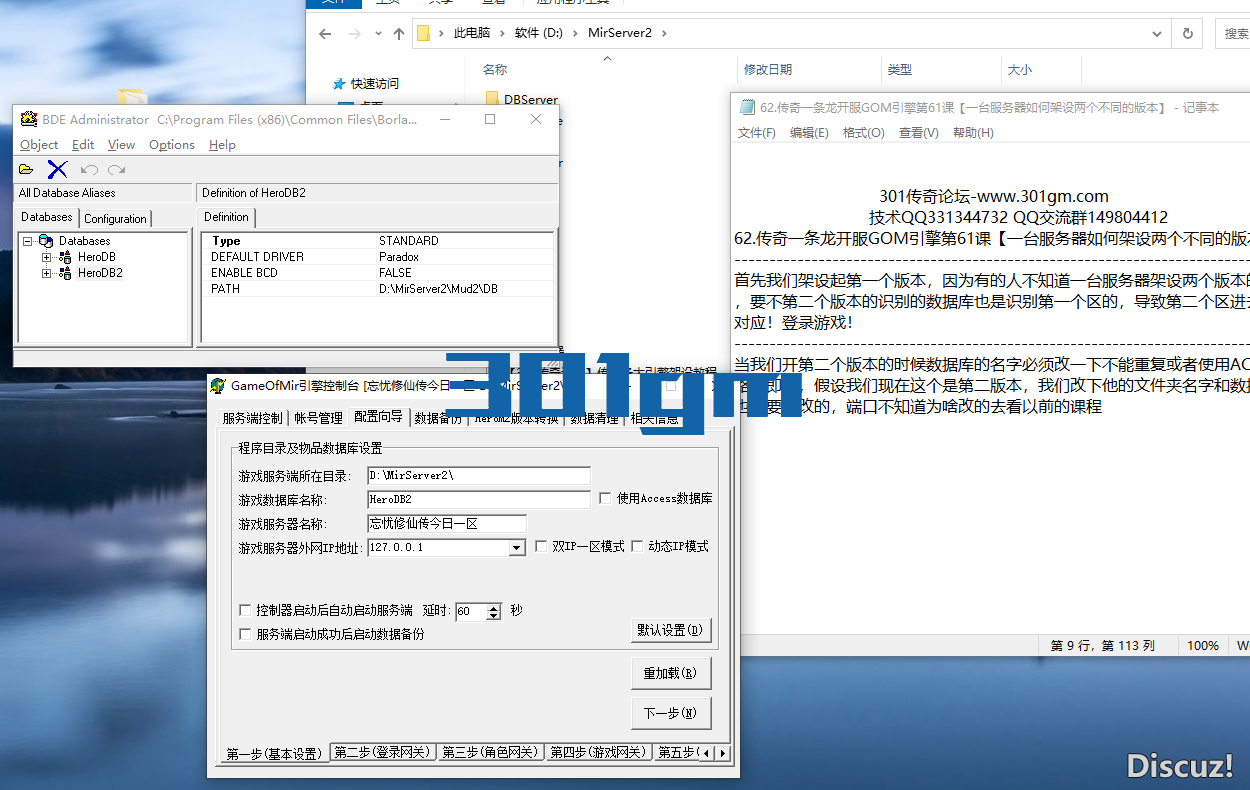Click the 游戏数据库名称 field with HeroDB2
The image size is (1250, 790).
tap(478, 499)
